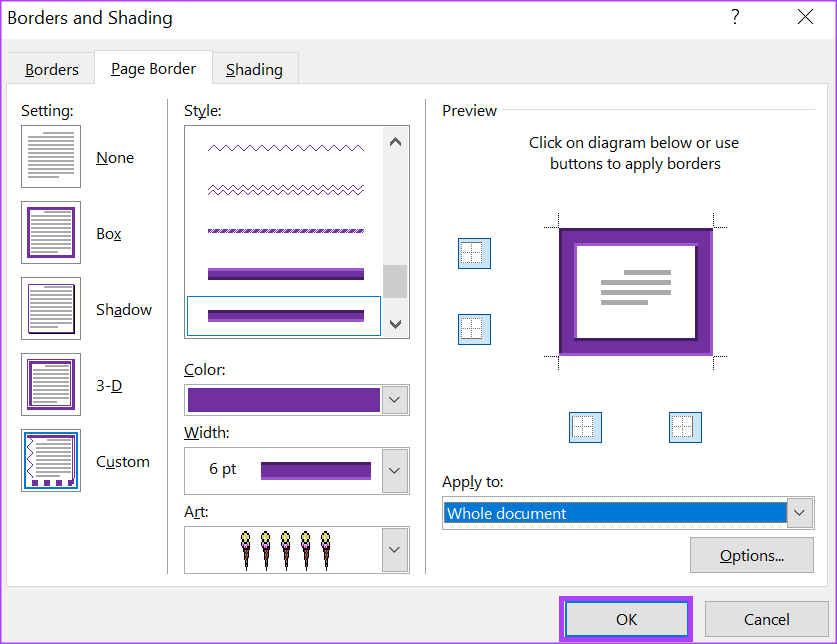Select the None border setting
This screenshot has width=837, height=644.
click(51, 156)
